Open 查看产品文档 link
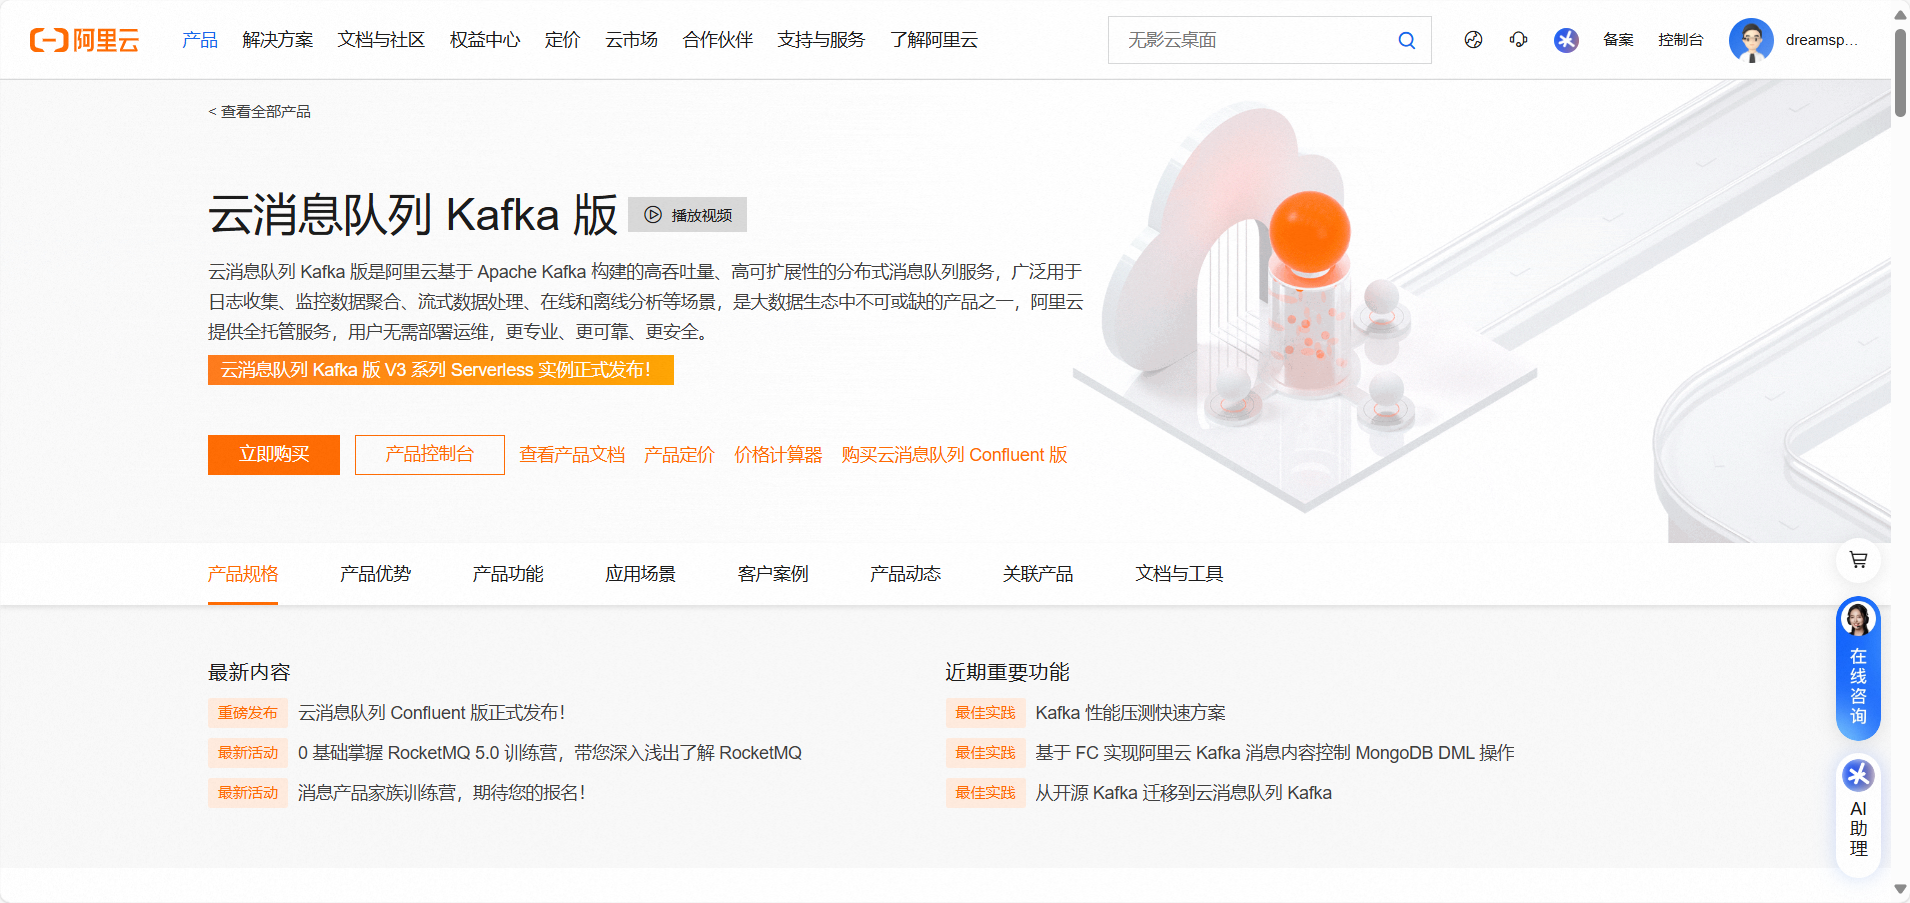1910x903 pixels. point(572,455)
